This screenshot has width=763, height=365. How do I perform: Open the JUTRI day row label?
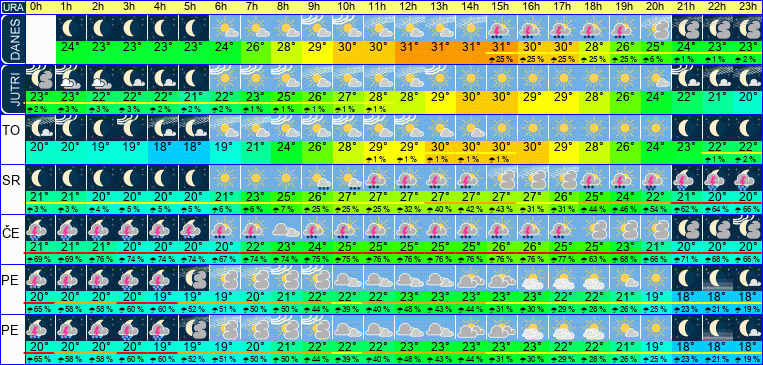click(x=12, y=89)
